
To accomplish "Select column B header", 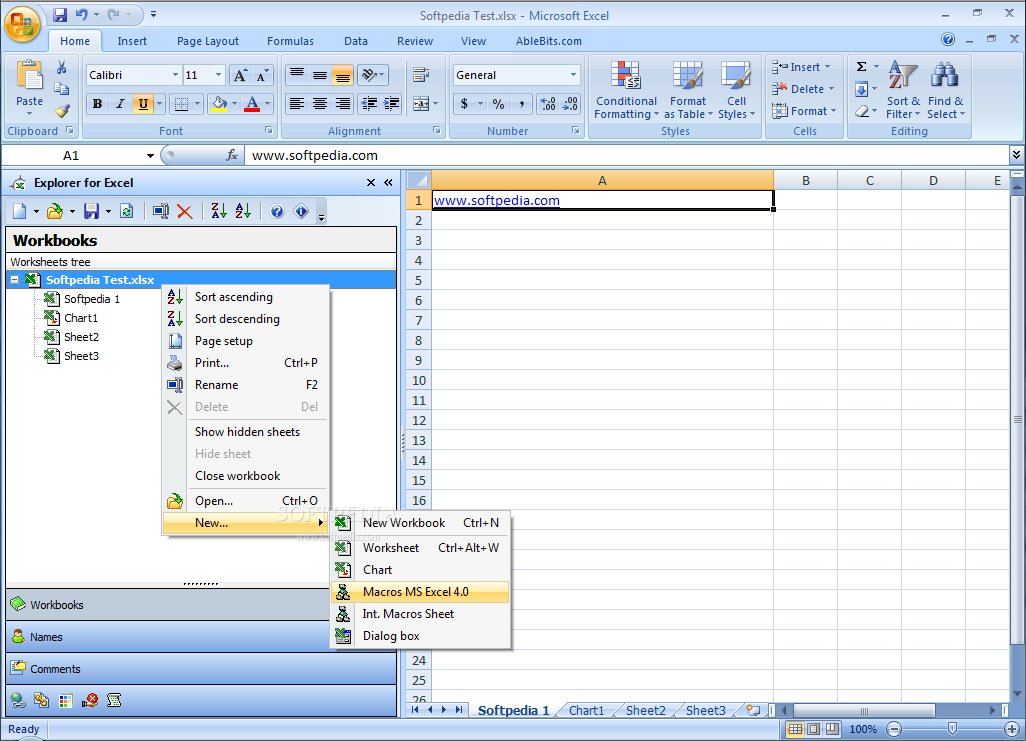I will pyautogui.click(x=805, y=181).
